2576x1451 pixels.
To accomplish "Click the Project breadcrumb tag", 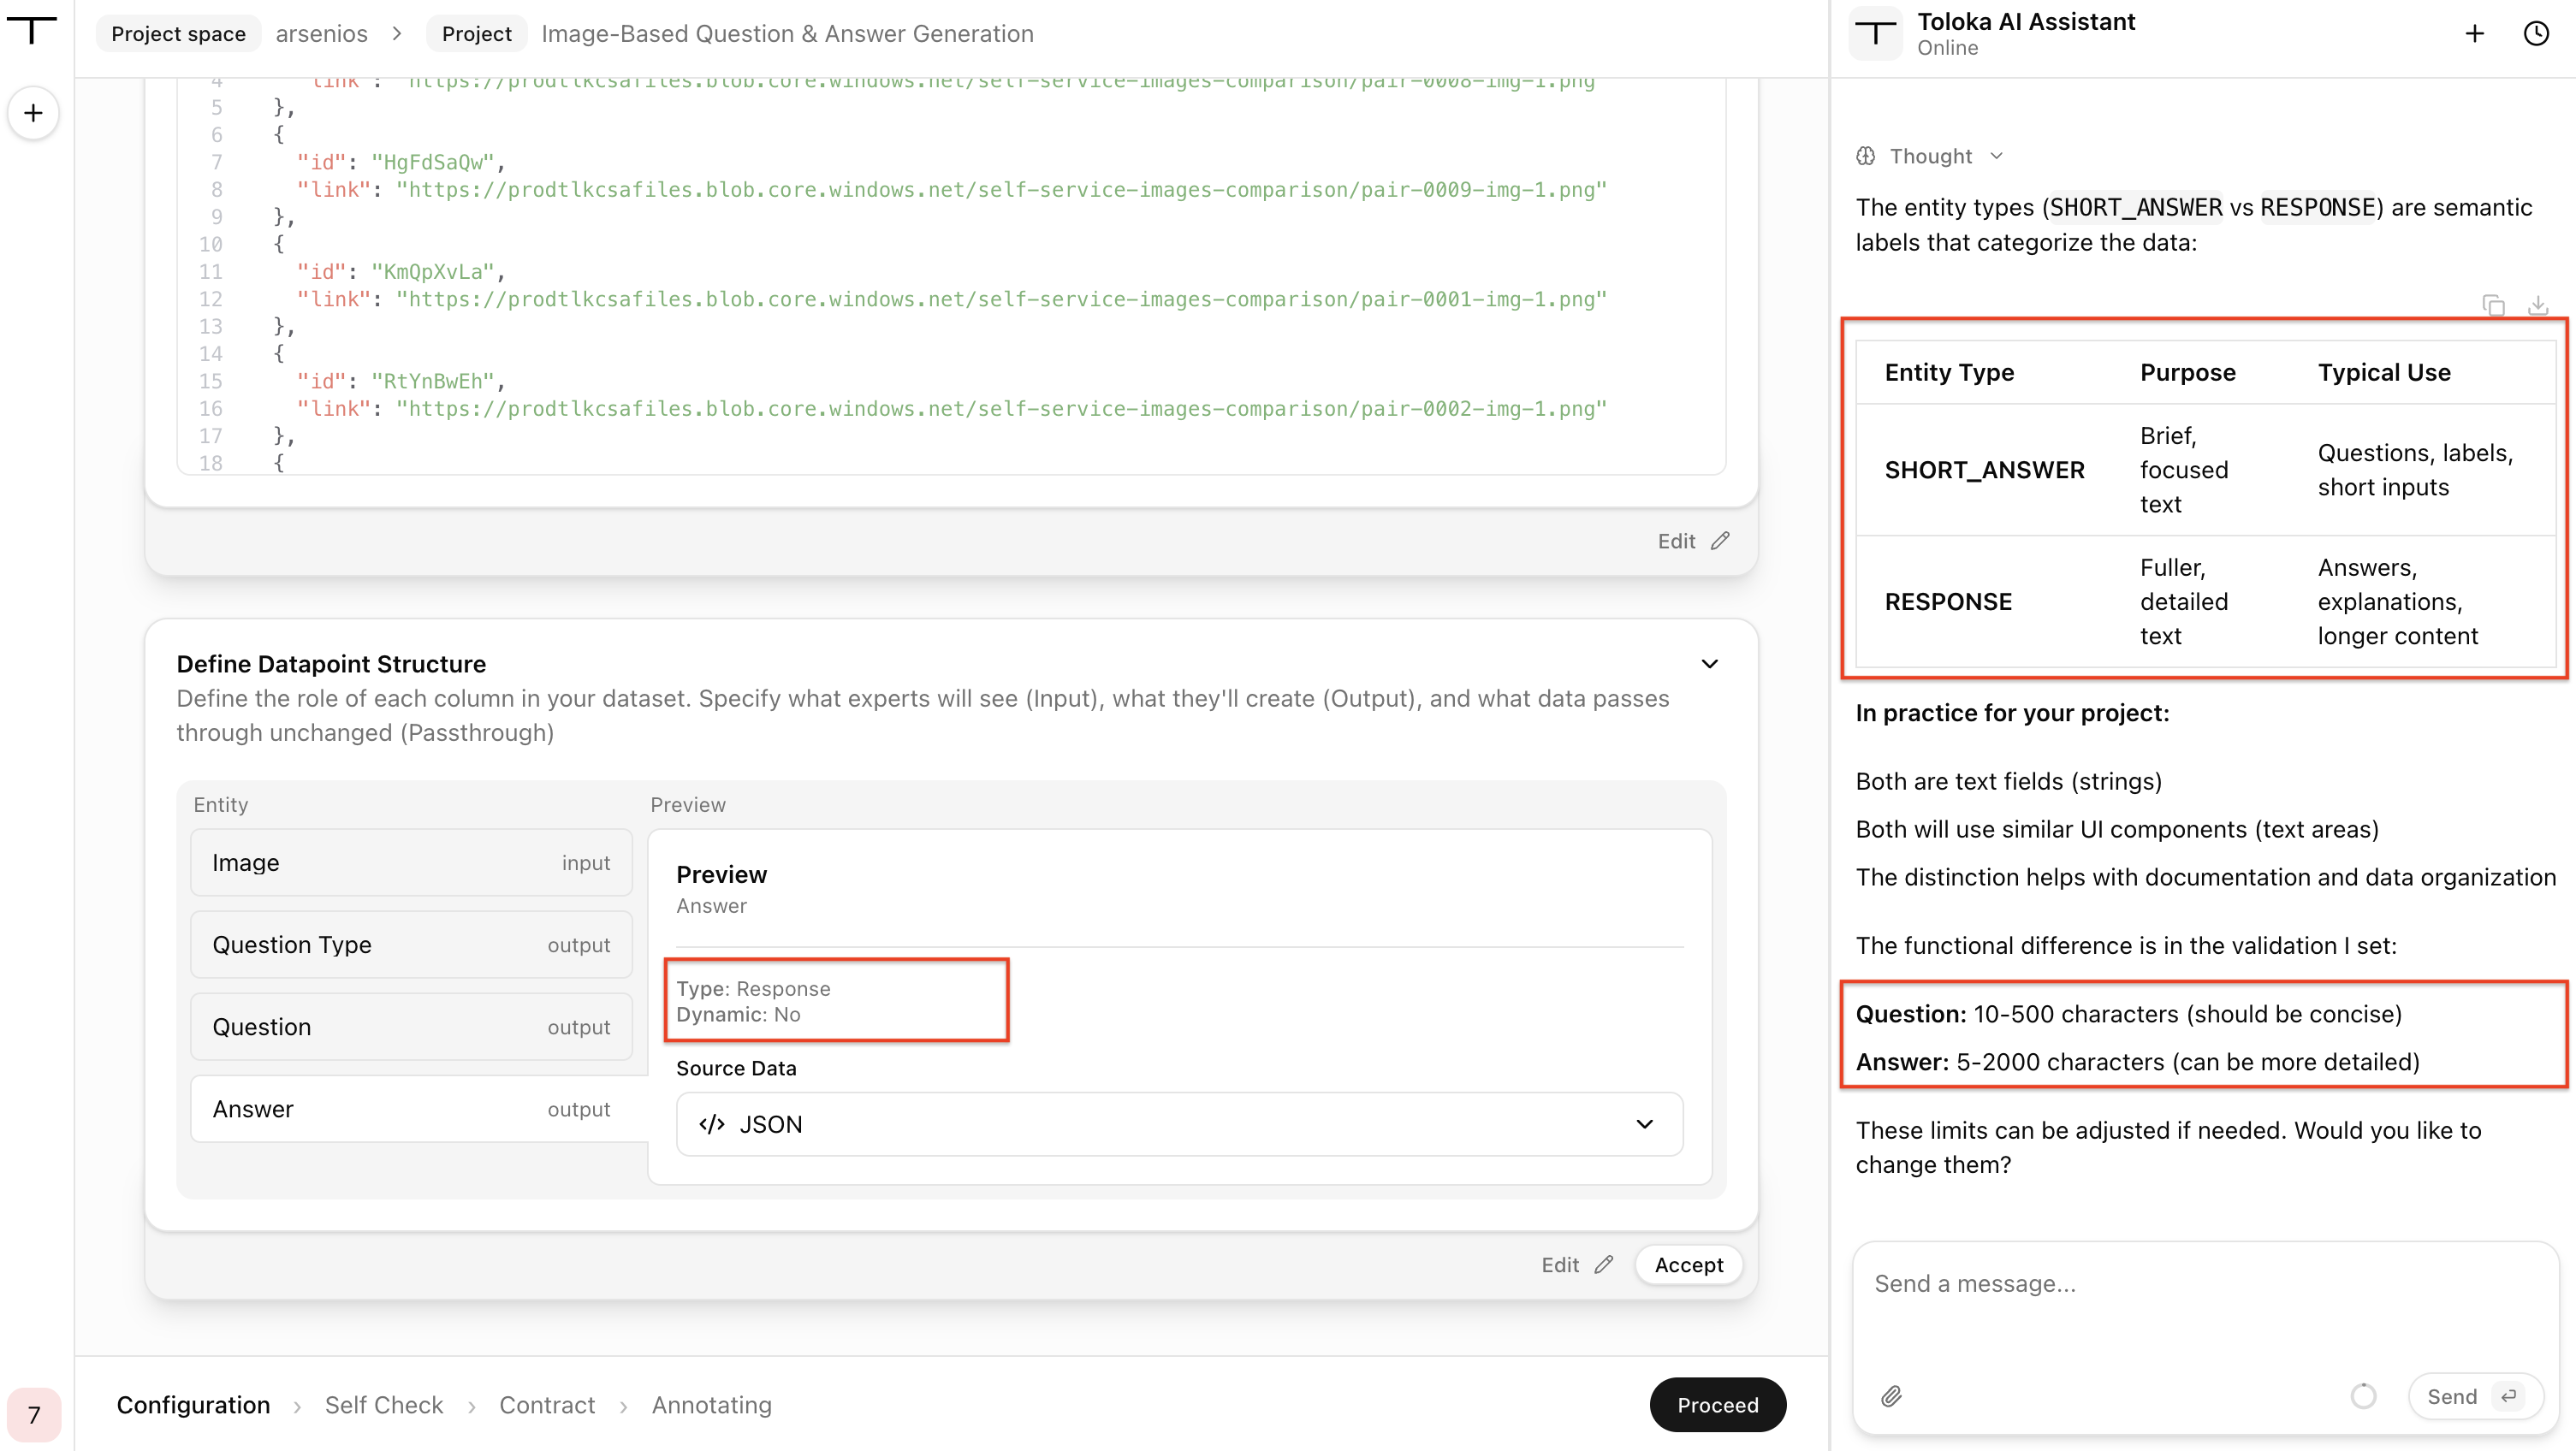I will pyautogui.click(x=476, y=34).
